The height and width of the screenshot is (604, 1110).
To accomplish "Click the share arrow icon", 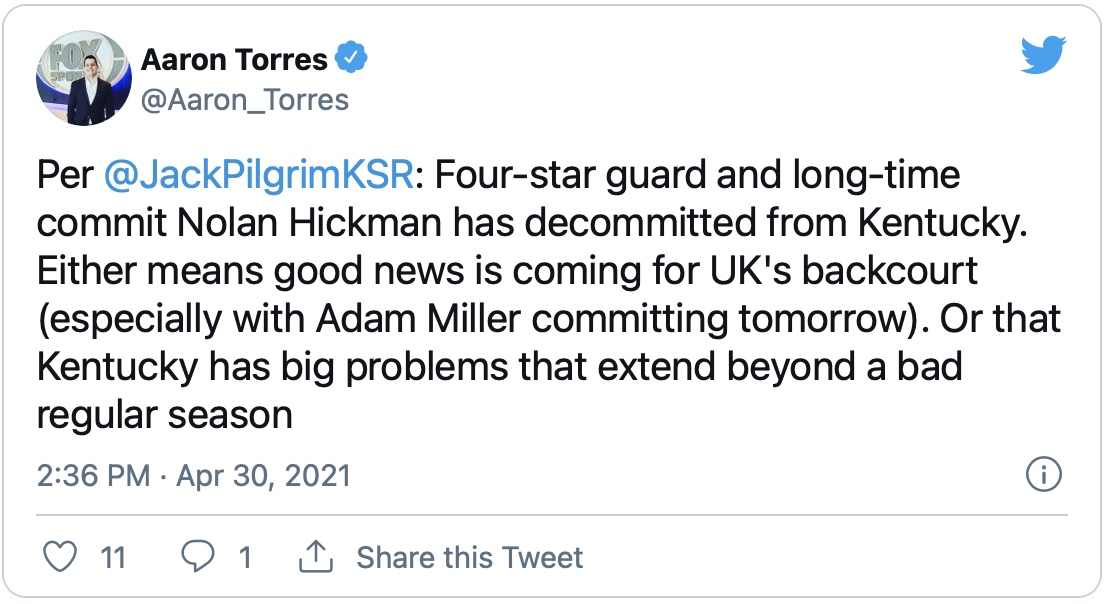I will tap(315, 556).
